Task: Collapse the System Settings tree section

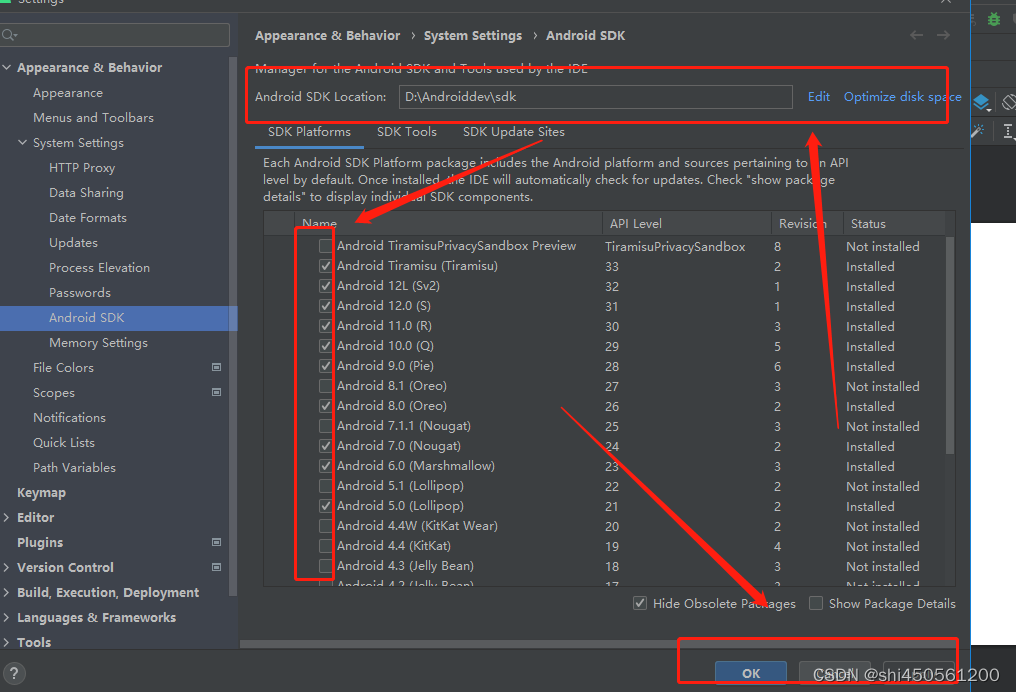Action: pyautogui.click(x=22, y=142)
